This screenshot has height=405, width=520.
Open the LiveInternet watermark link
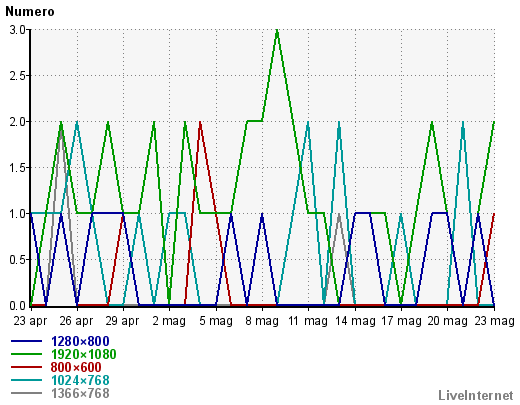476,395
